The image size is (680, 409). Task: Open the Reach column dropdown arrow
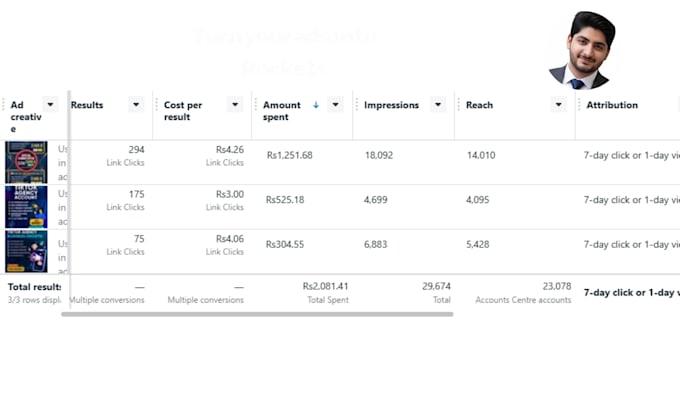(559, 105)
